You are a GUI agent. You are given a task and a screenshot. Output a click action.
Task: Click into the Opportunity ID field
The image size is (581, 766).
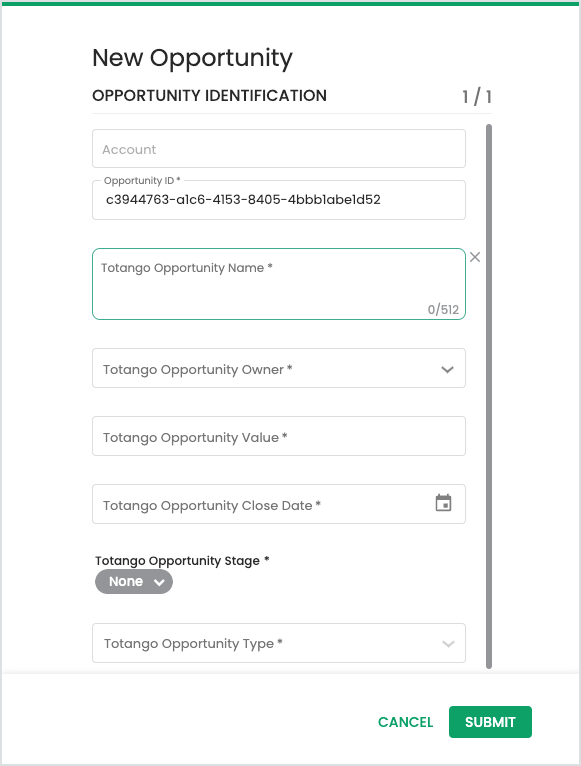pos(279,200)
